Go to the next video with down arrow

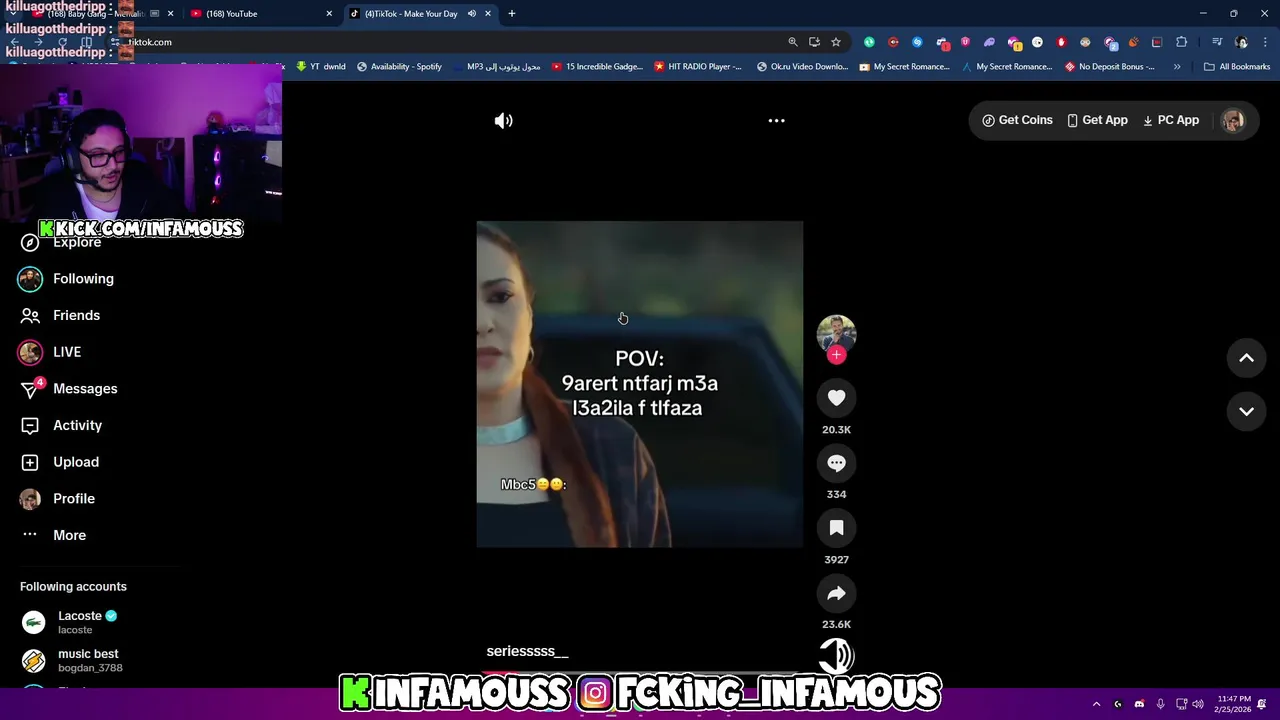tap(1246, 411)
